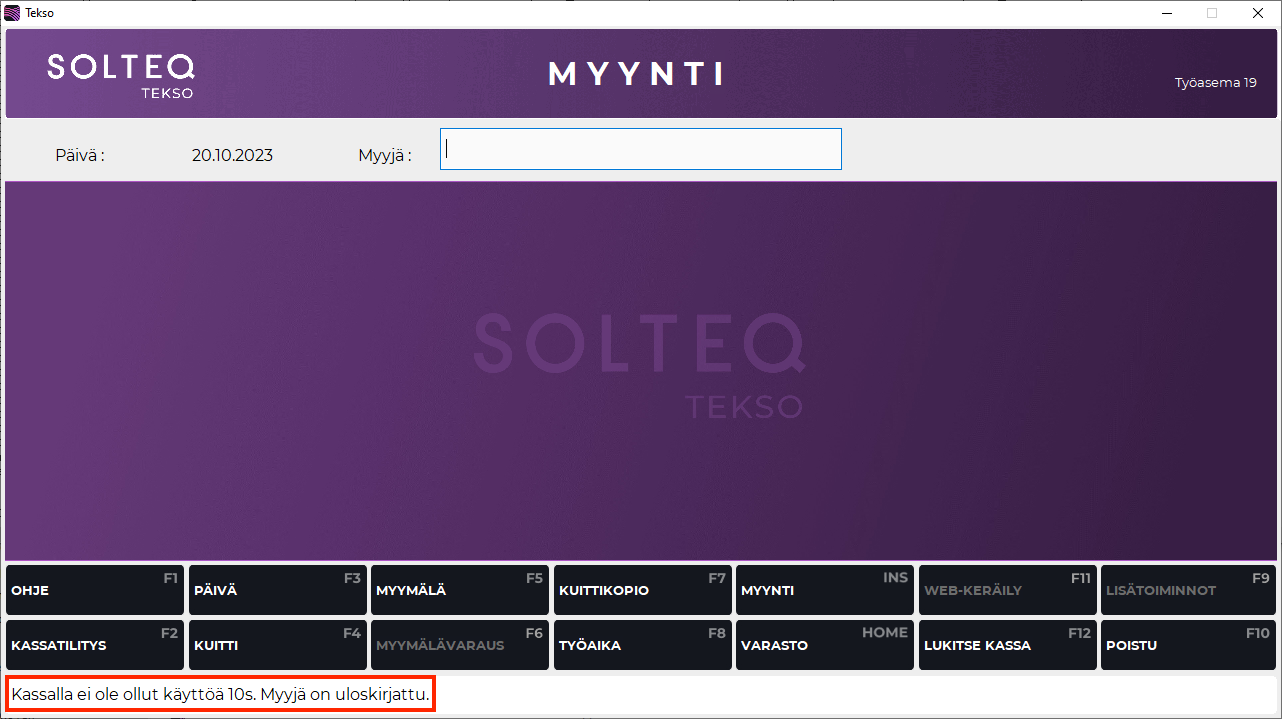The image size is (1282, 719).
Task: Exit using the POISTU F10 button
Action: 1189,645
